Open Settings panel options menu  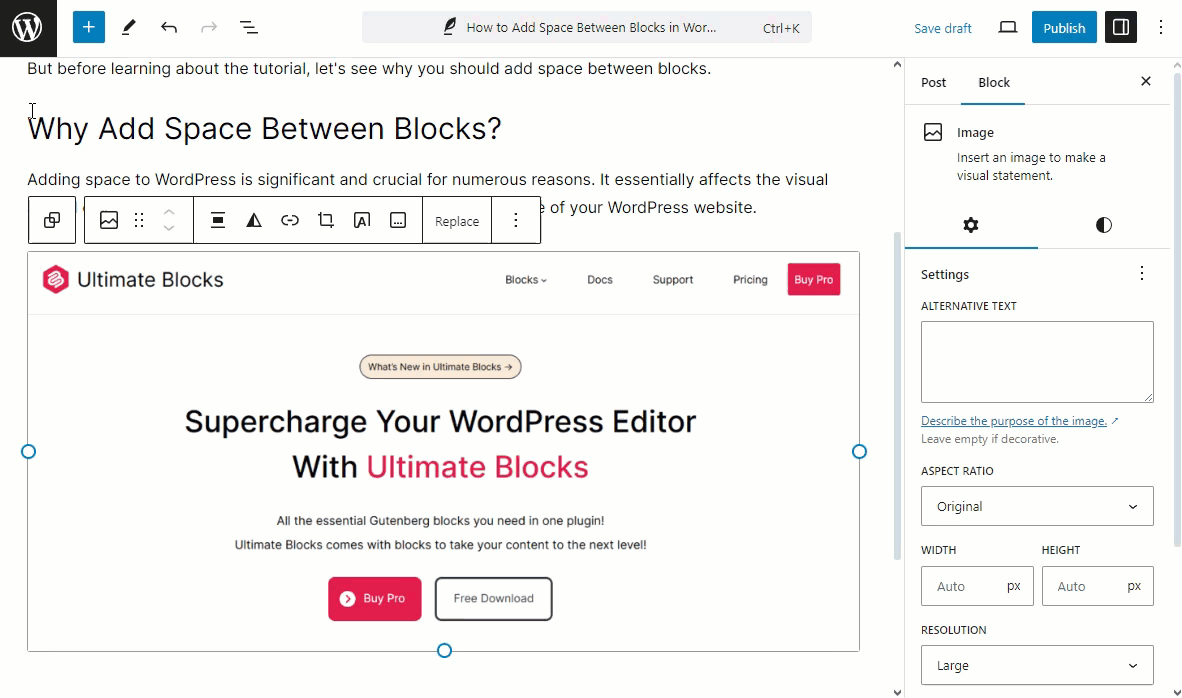click(x=1142, y=274)
